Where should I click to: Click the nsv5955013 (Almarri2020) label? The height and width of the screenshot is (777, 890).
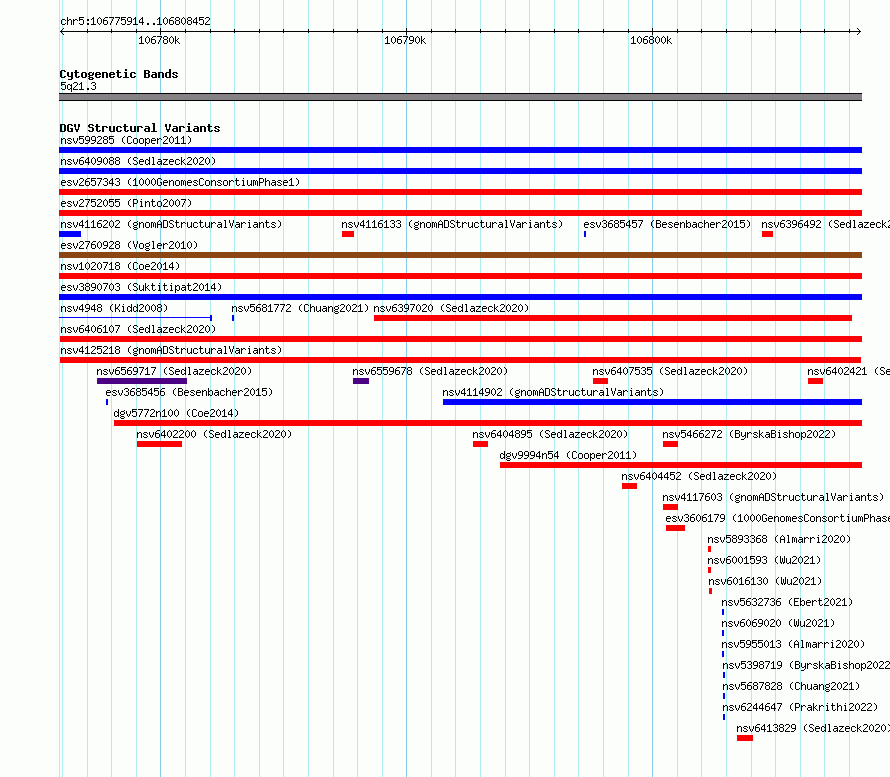tap(794, 644)
